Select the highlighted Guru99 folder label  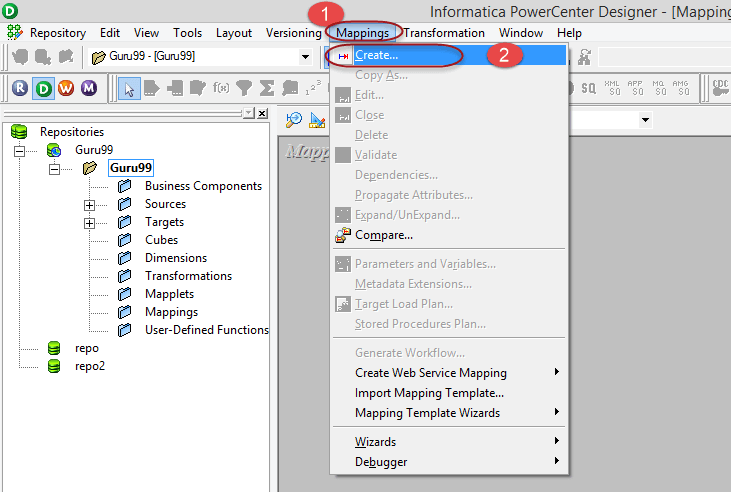(131, 168)
